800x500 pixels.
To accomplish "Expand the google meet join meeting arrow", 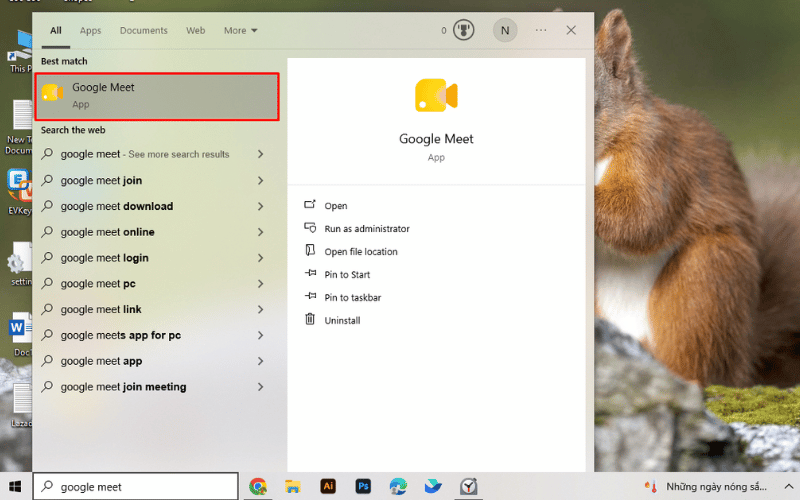I will point(261,387).
